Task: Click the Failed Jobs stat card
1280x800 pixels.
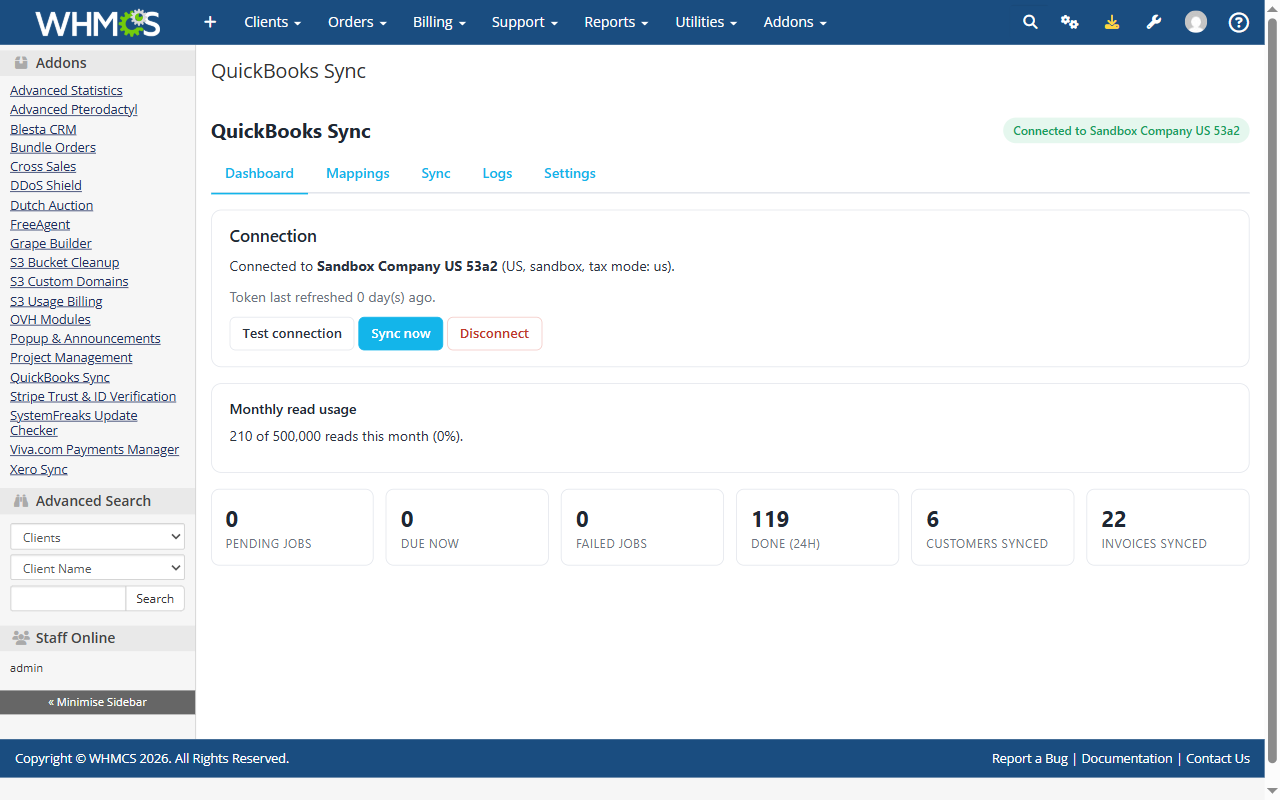Action: pyautogui.click(x=642, y=527)
